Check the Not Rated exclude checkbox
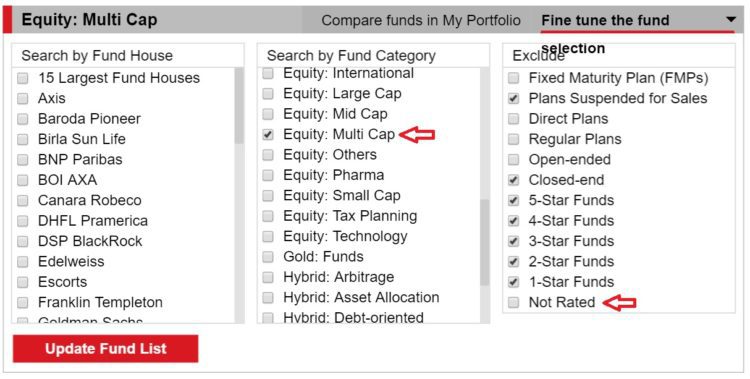The width and height of the screenshot is (750, 379). 513,302
